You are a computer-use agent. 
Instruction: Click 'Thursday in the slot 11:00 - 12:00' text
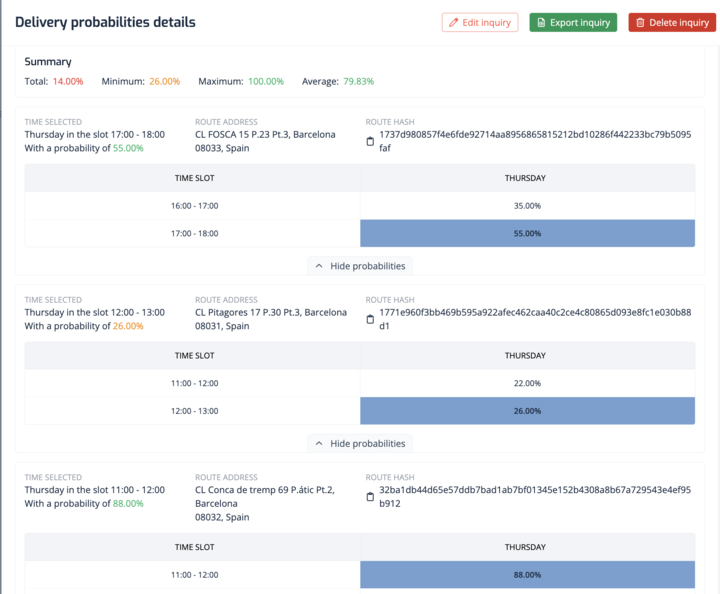tap(95, 490)
